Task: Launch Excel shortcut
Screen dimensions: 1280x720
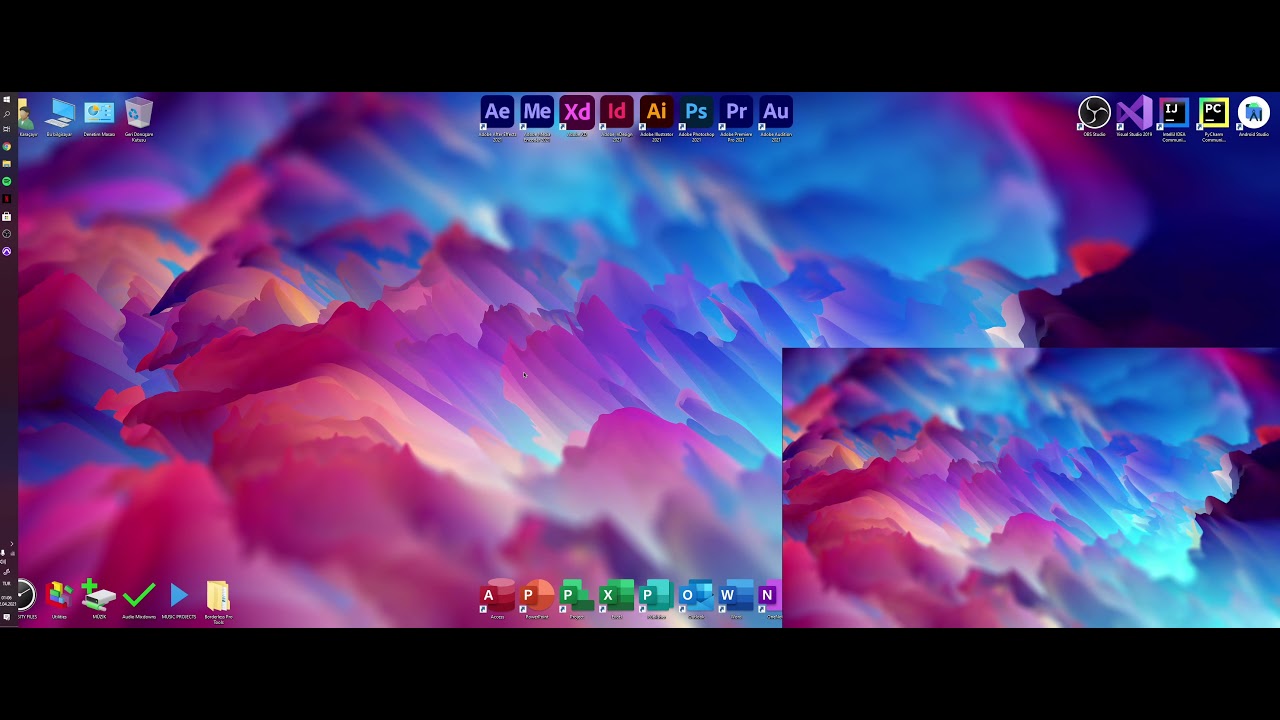Action: click(x=617, y=599)
